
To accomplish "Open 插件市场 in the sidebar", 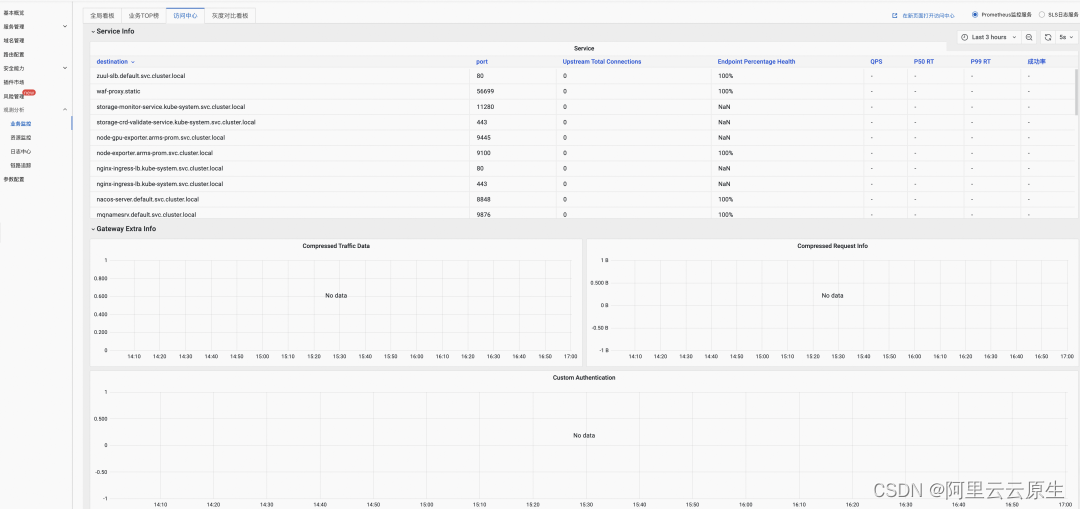I will click(x=14, y=82).
